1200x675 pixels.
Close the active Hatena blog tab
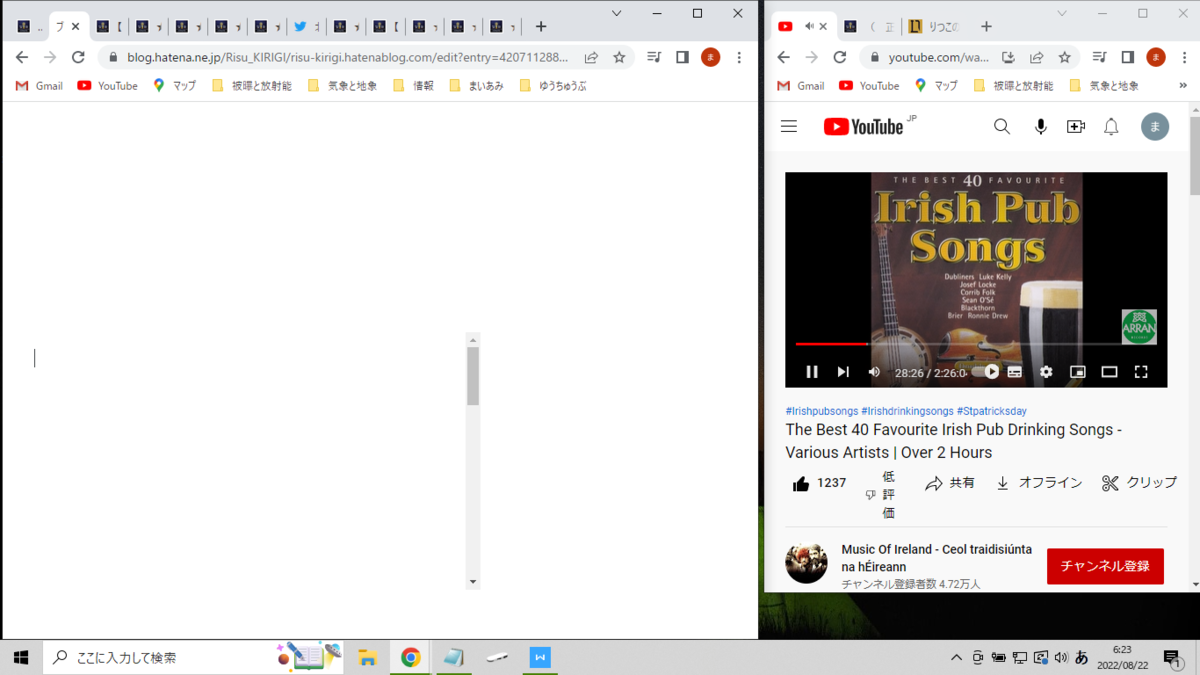pyautogui.click(x=75, y=27)
